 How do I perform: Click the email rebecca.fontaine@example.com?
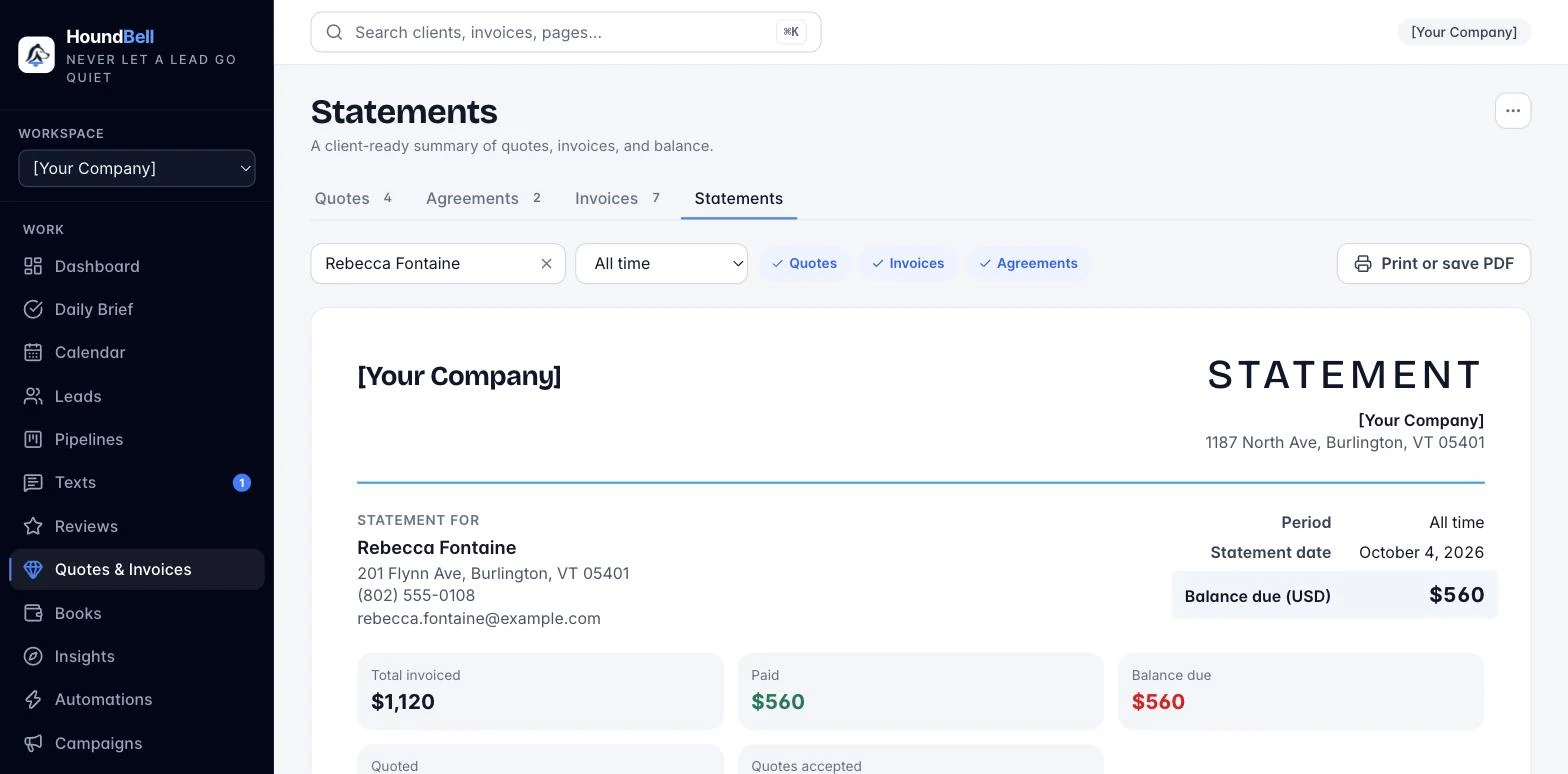[479, 618]
